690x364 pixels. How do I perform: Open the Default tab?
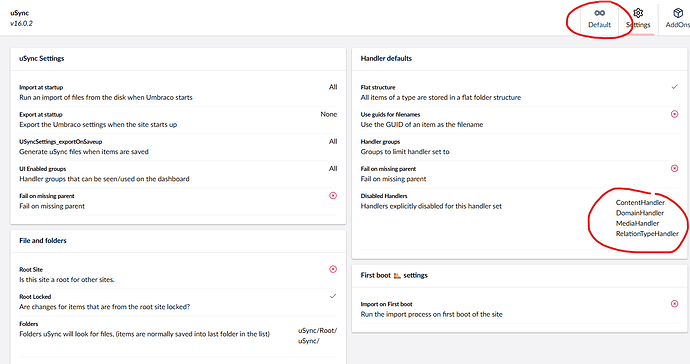tap(599, 18)
